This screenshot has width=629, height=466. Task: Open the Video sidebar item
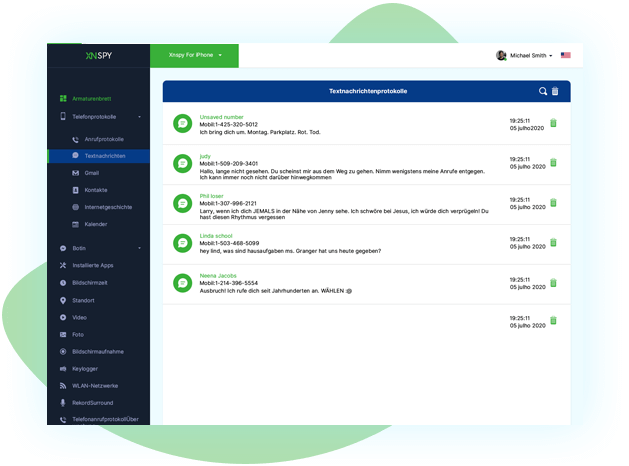(x=79, y=318)
